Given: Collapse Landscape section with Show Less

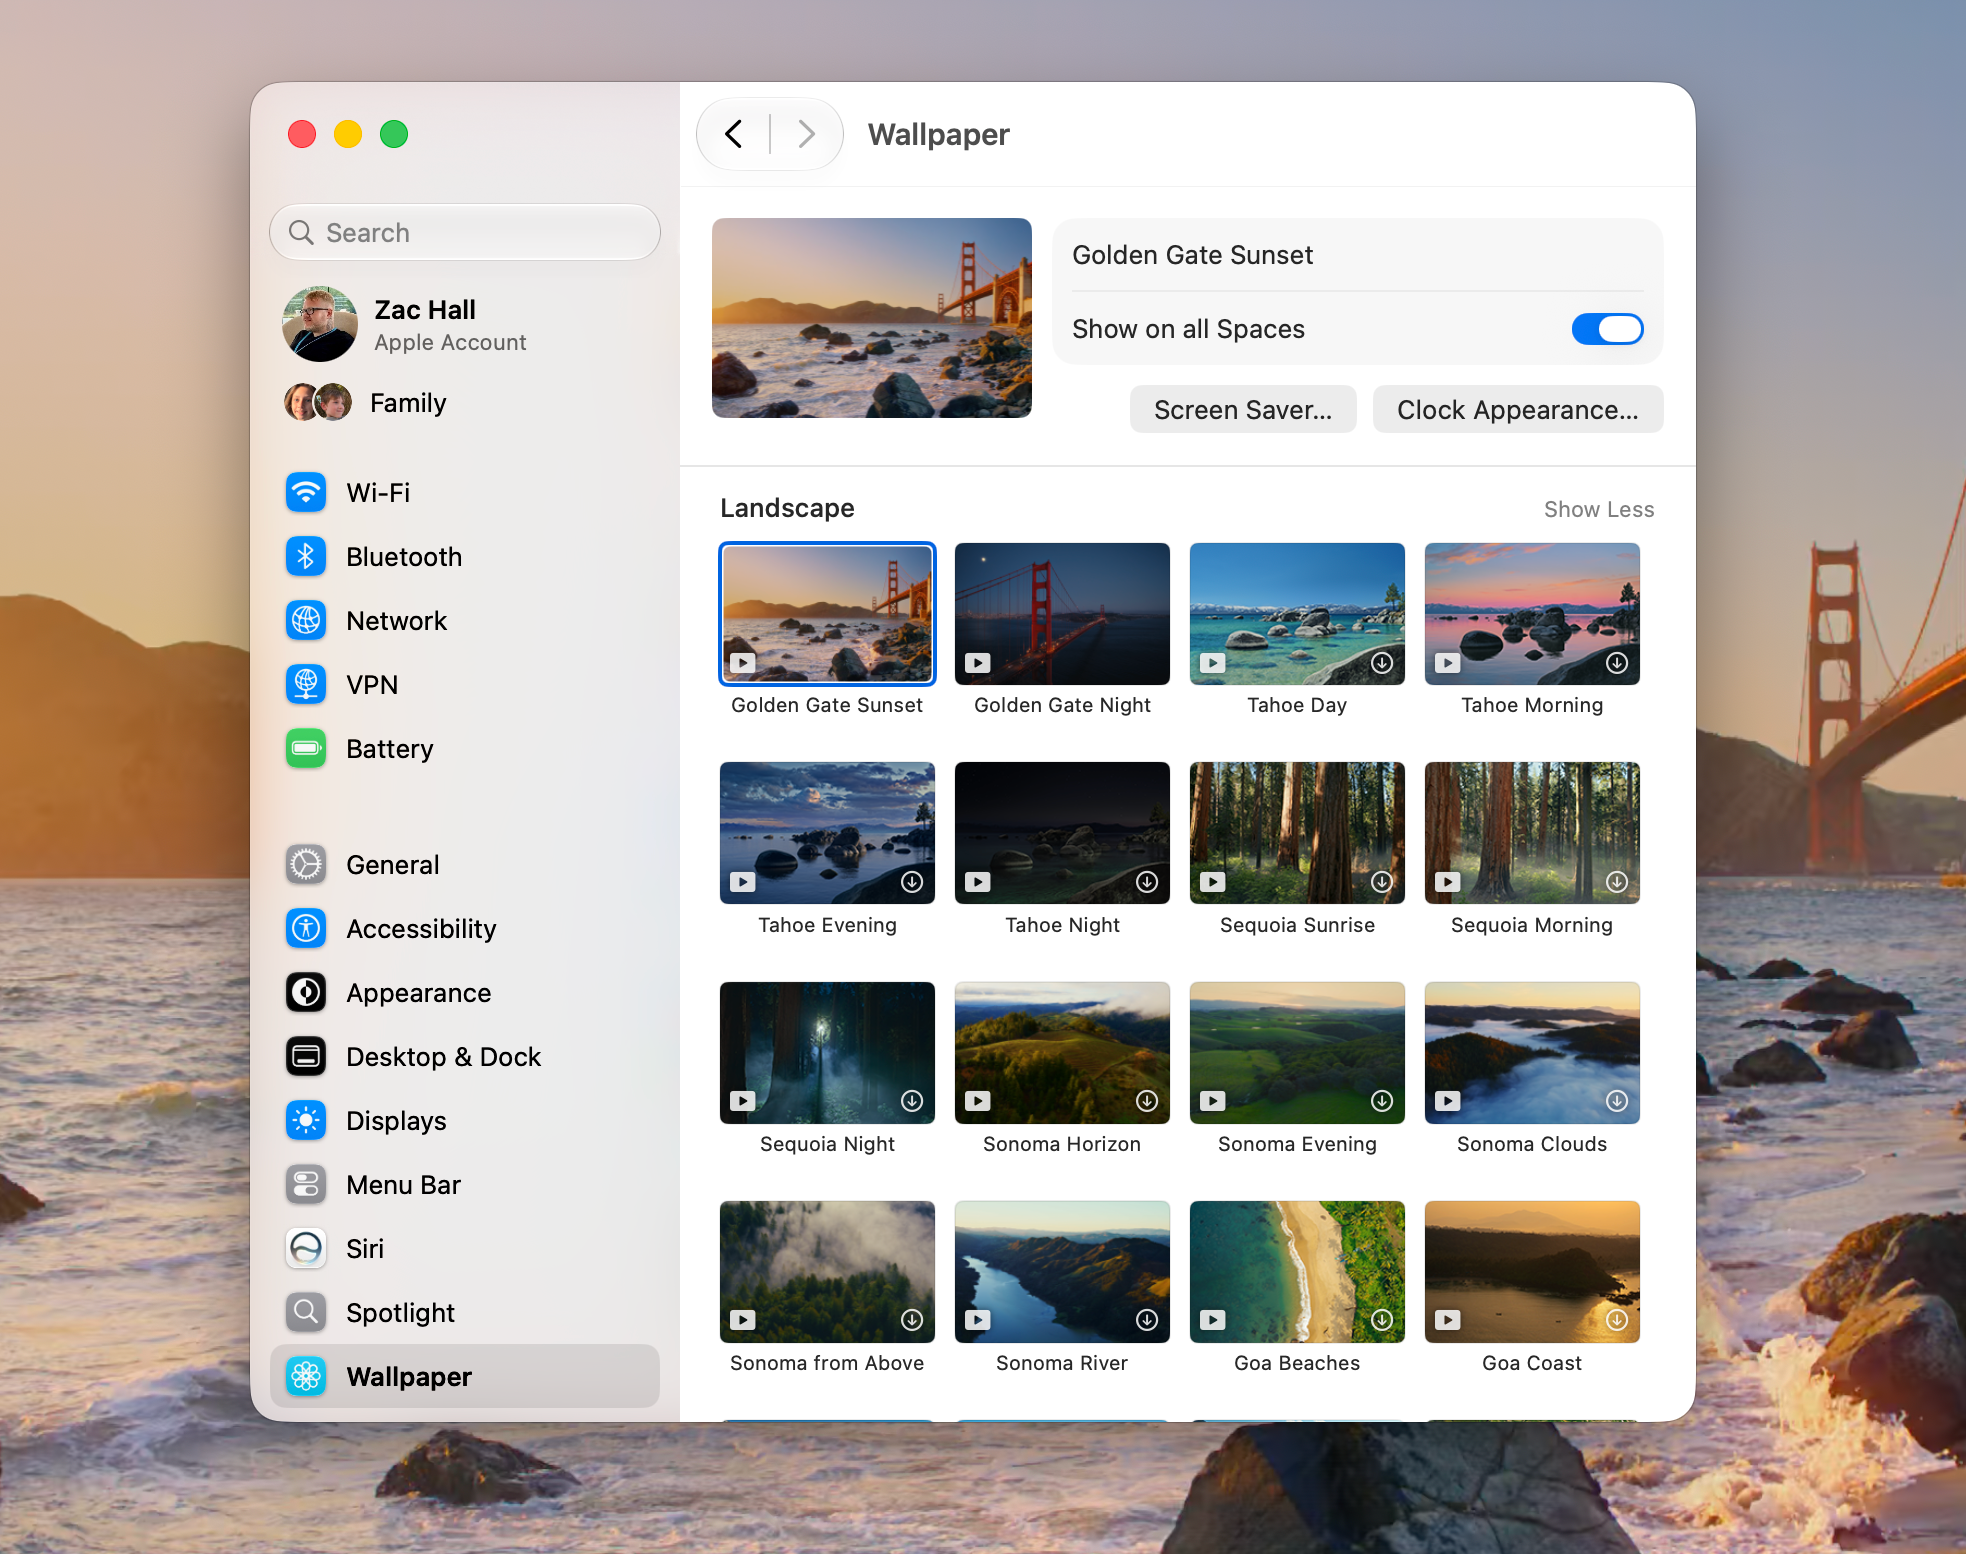Looking at the screenshot, I should (1599, 509).
